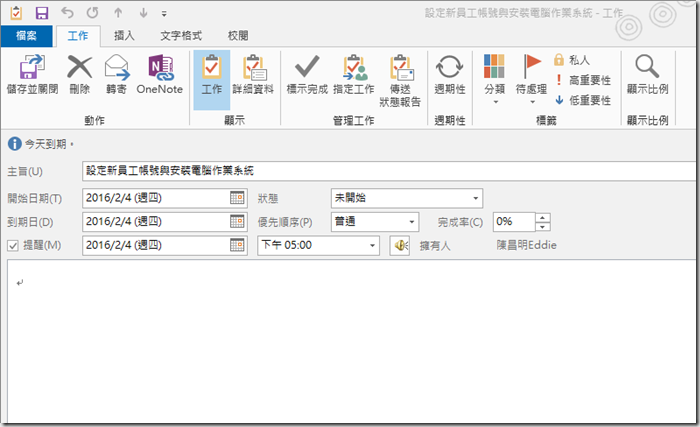700x427 pixels.
Task: Uncheck the 提醒 reminder checkbox
Action: 12,245
